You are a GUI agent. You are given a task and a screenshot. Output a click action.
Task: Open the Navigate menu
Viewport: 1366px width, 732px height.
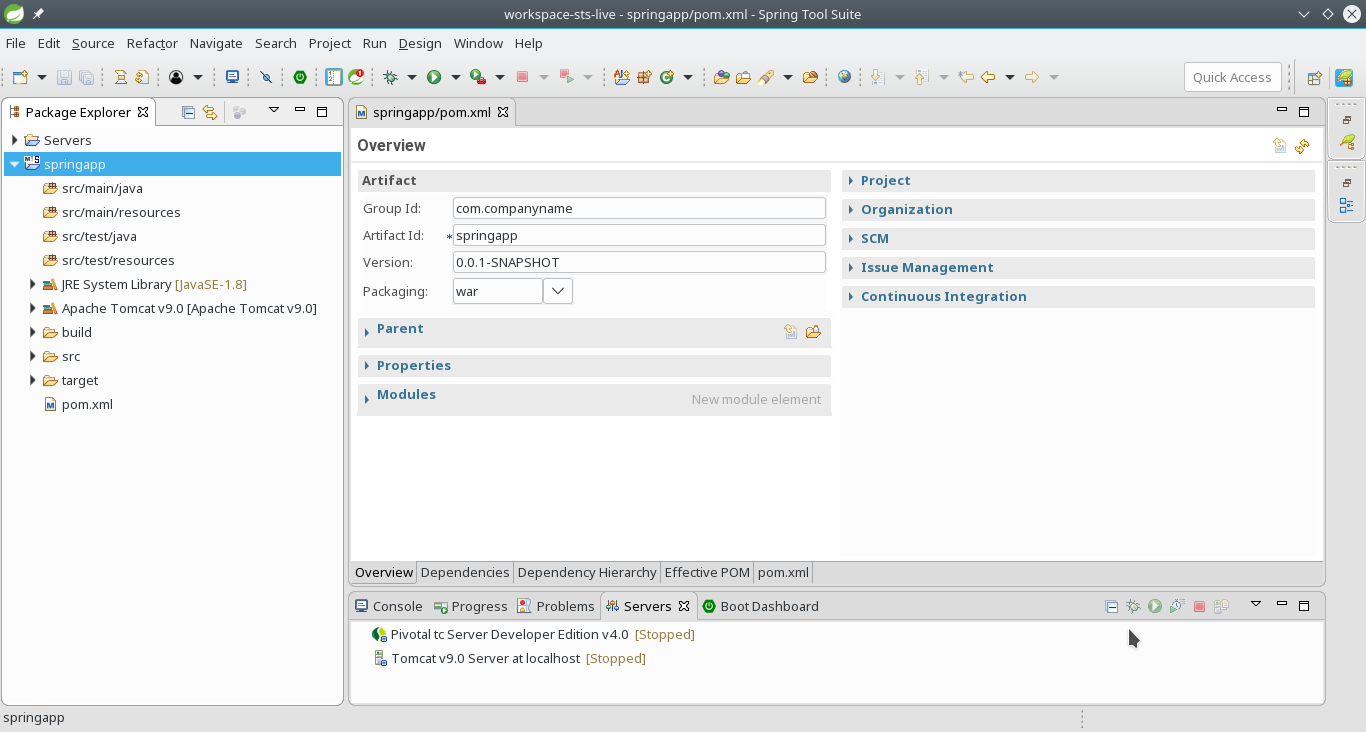[x=216, y=43]
